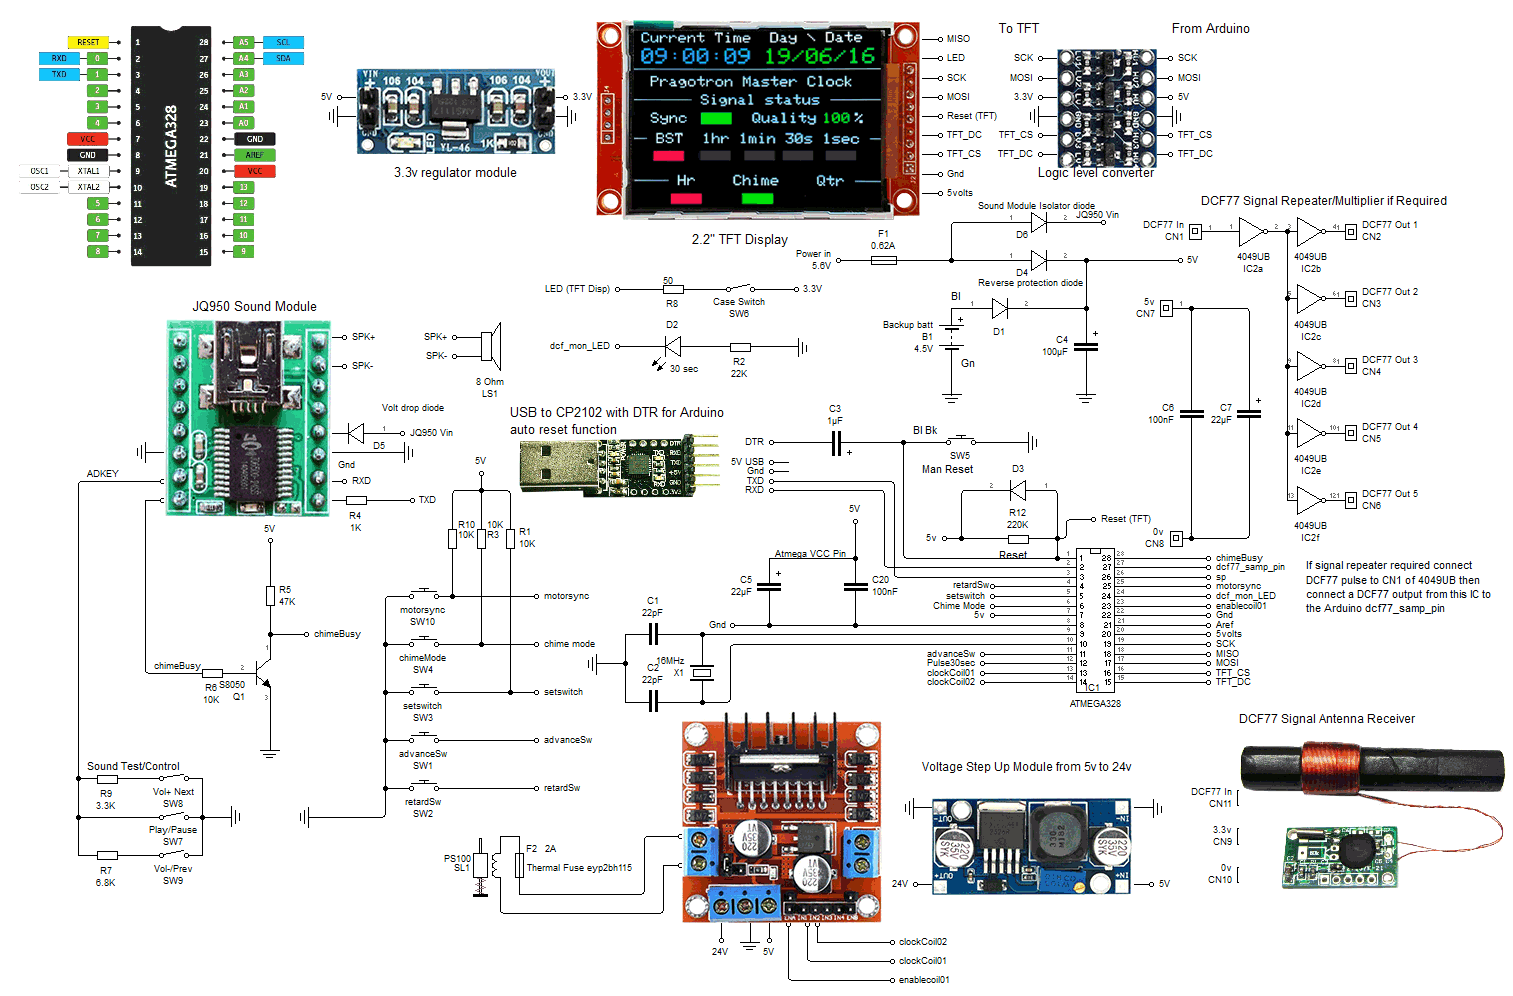
Task: Select the ADKEY net label
Action: [x=103, y=474]
